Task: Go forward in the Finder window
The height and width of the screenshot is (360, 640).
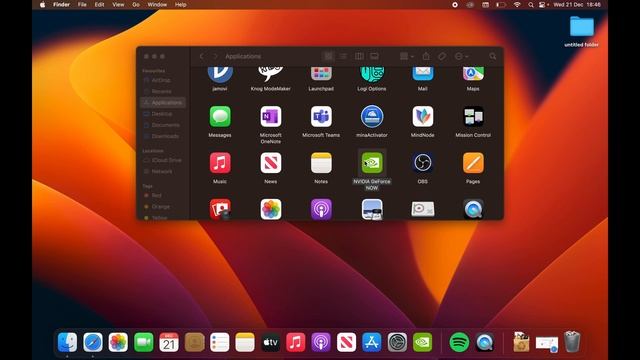Action: [215, 56]
